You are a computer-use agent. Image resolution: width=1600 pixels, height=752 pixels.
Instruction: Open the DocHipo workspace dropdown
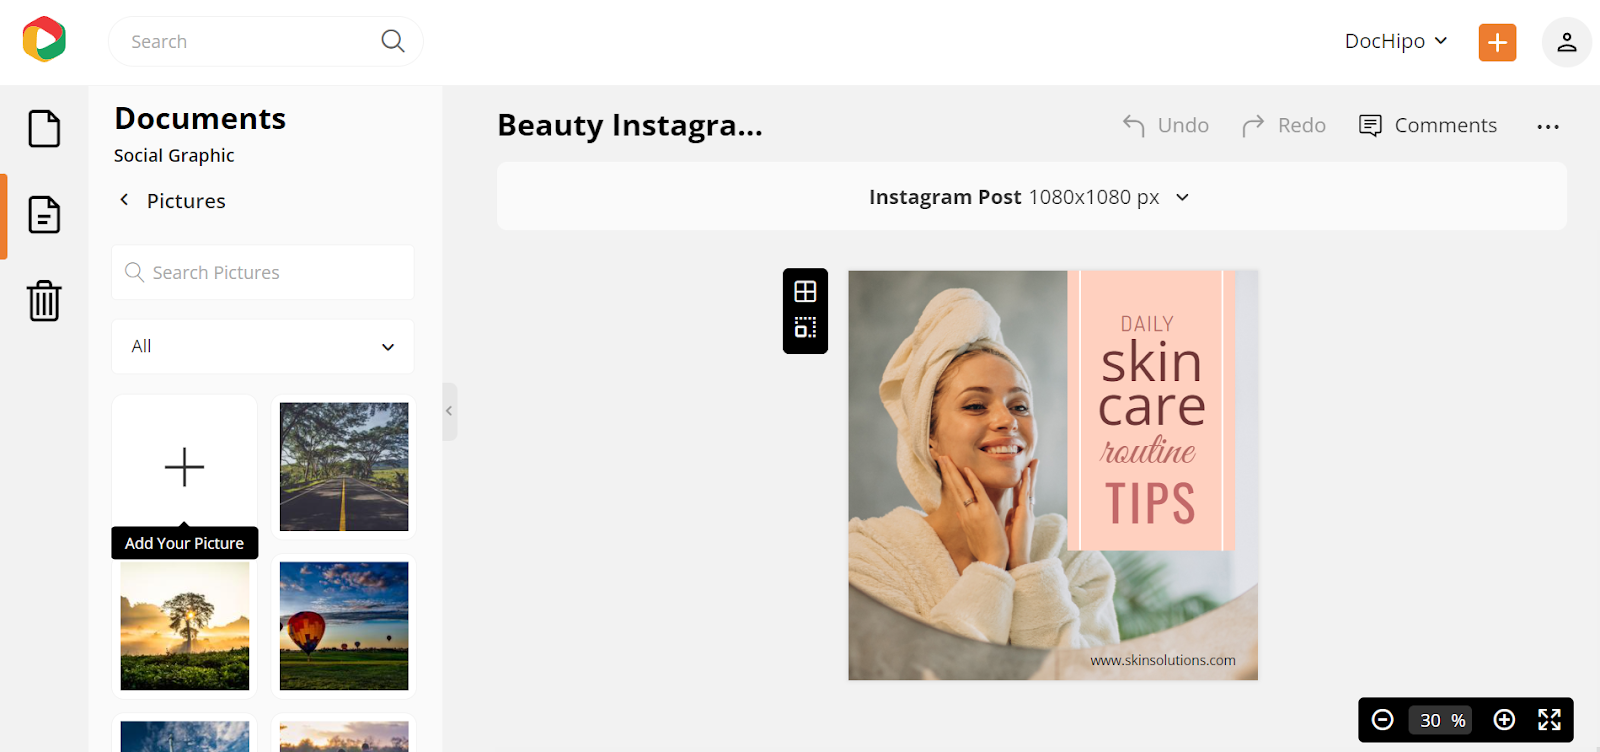point(1396,41)
